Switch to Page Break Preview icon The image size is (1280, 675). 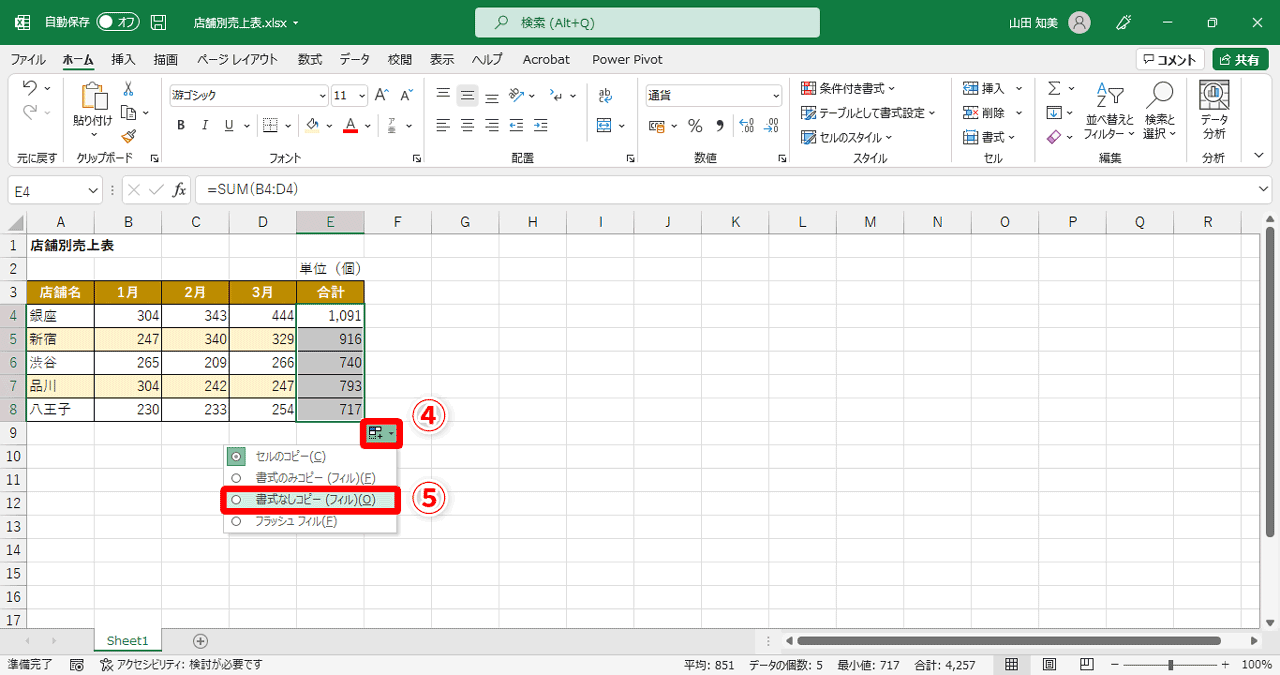coord(1088,664)
